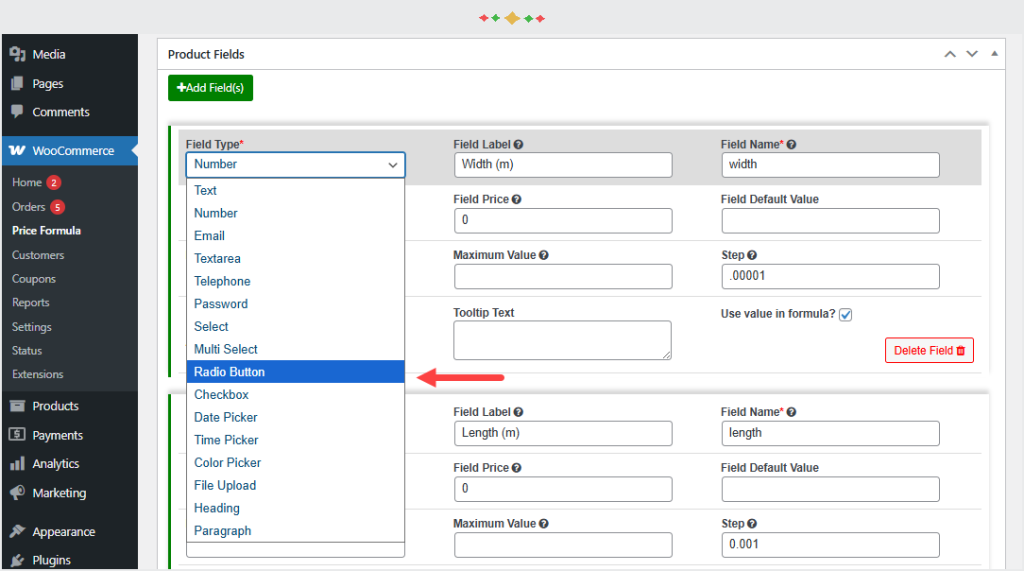Click the Marketing megaphone icon
The width and height of the screenshot is (1024, 571).
(18, 493)
